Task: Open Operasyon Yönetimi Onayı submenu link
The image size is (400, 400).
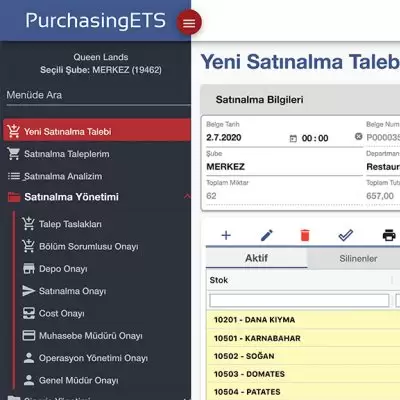Action: click(93, 358)
